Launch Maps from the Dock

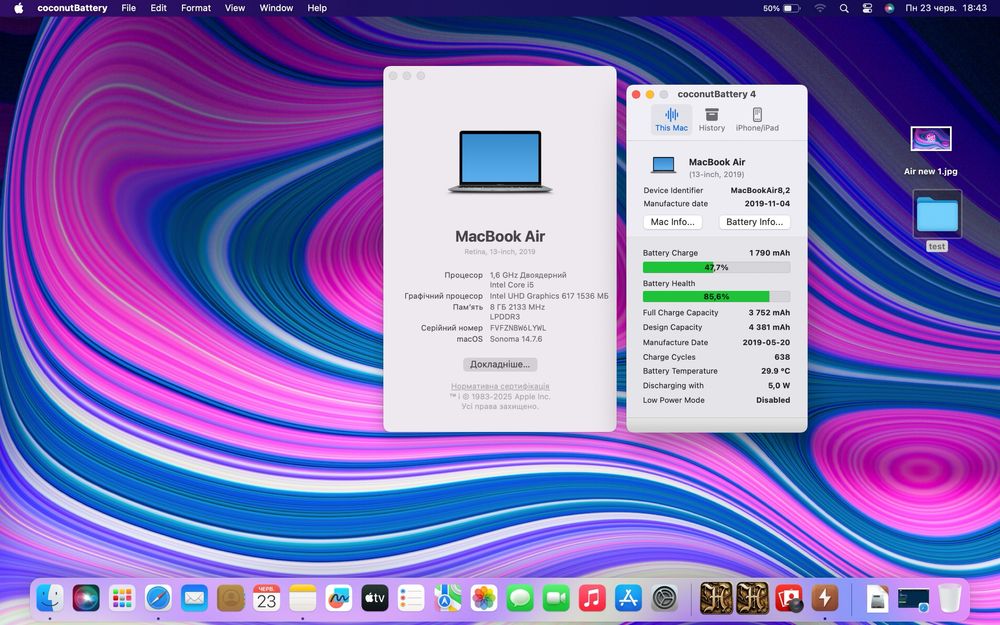click(448, 598)
